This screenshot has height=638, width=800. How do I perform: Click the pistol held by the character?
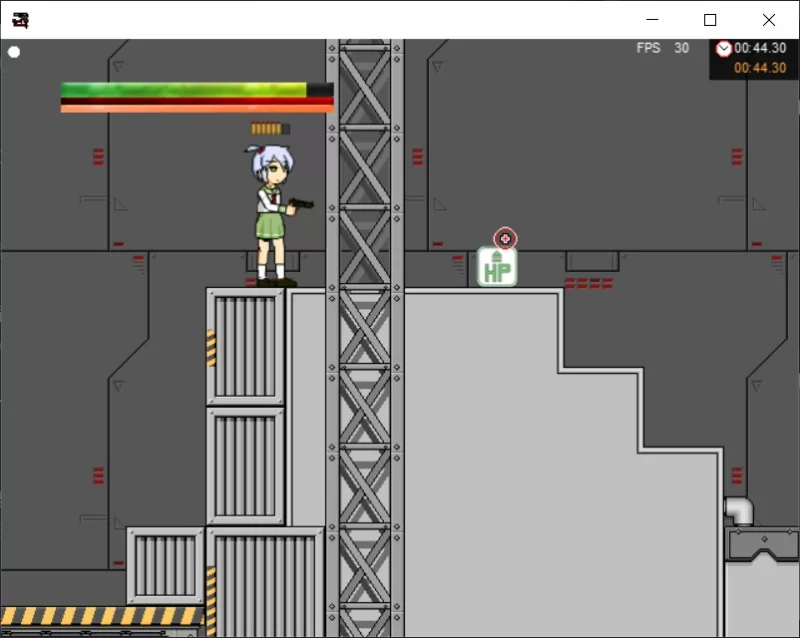click(x=301, y=204)
